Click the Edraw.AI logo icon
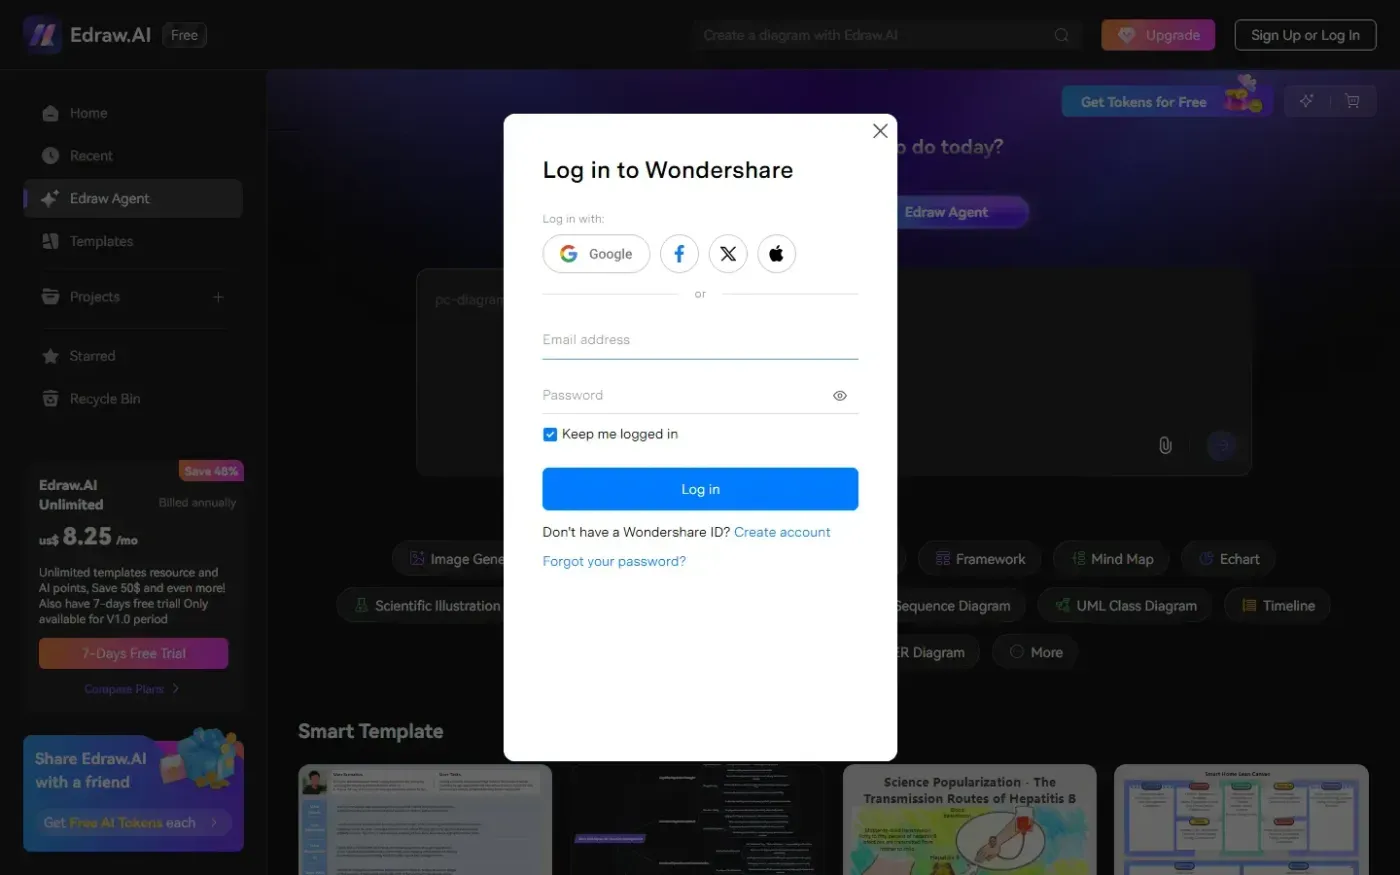 [x=42, y=35]
